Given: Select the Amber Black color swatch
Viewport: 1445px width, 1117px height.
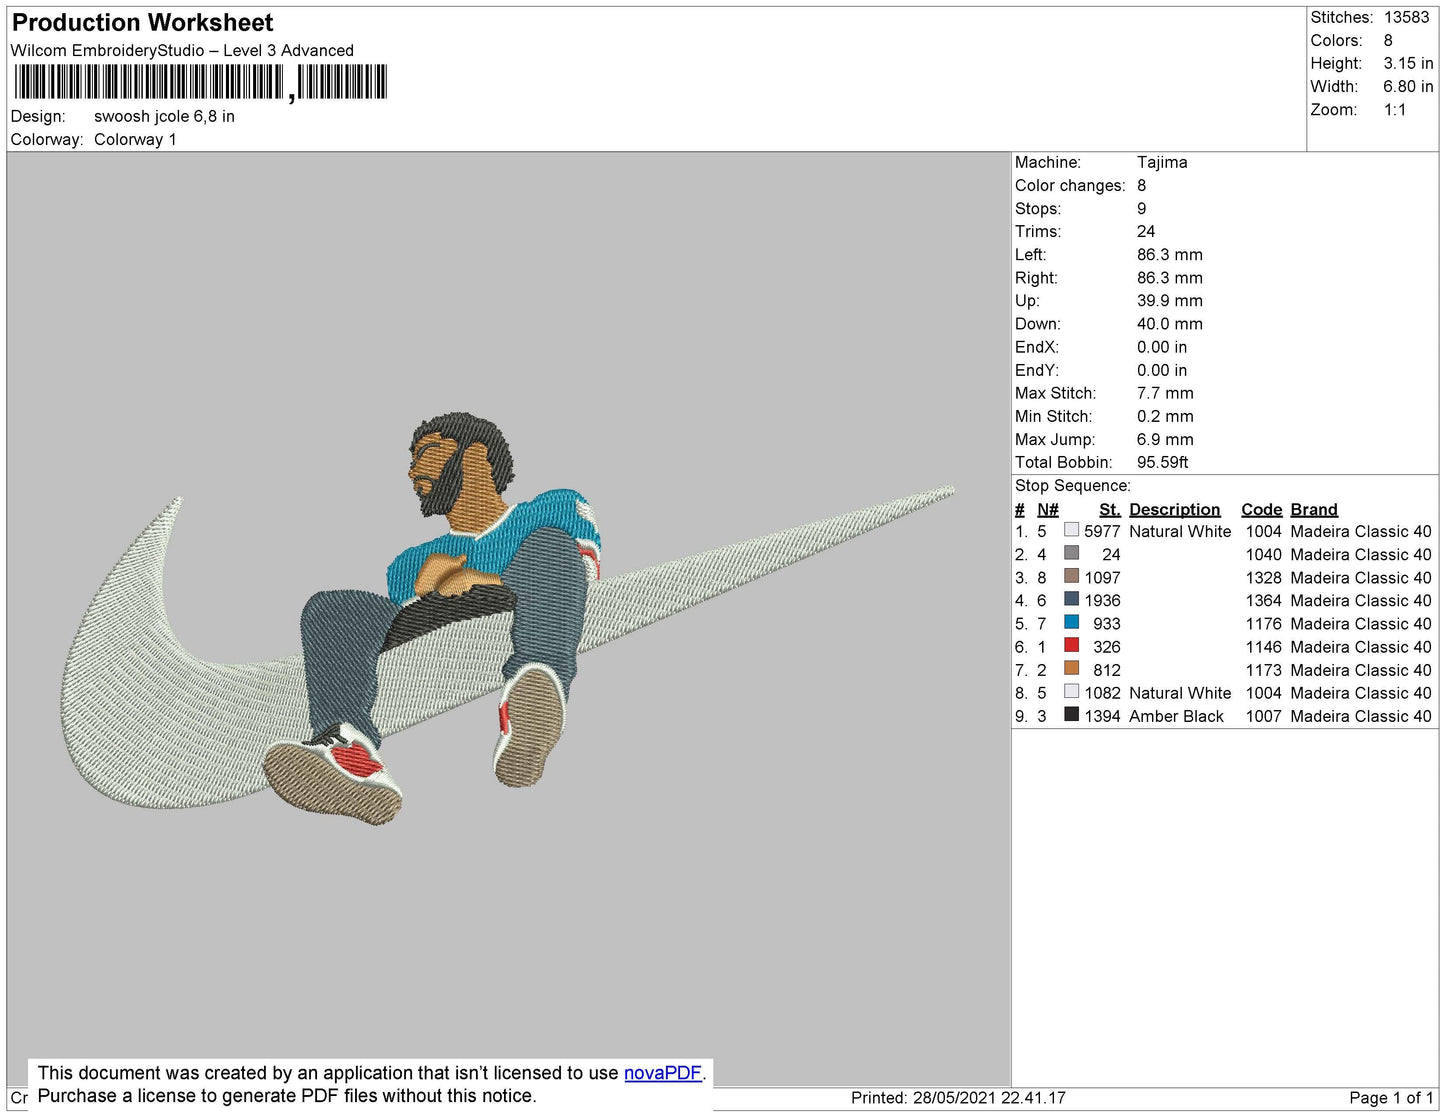Looking at the screenshot, I should 1071,714.
